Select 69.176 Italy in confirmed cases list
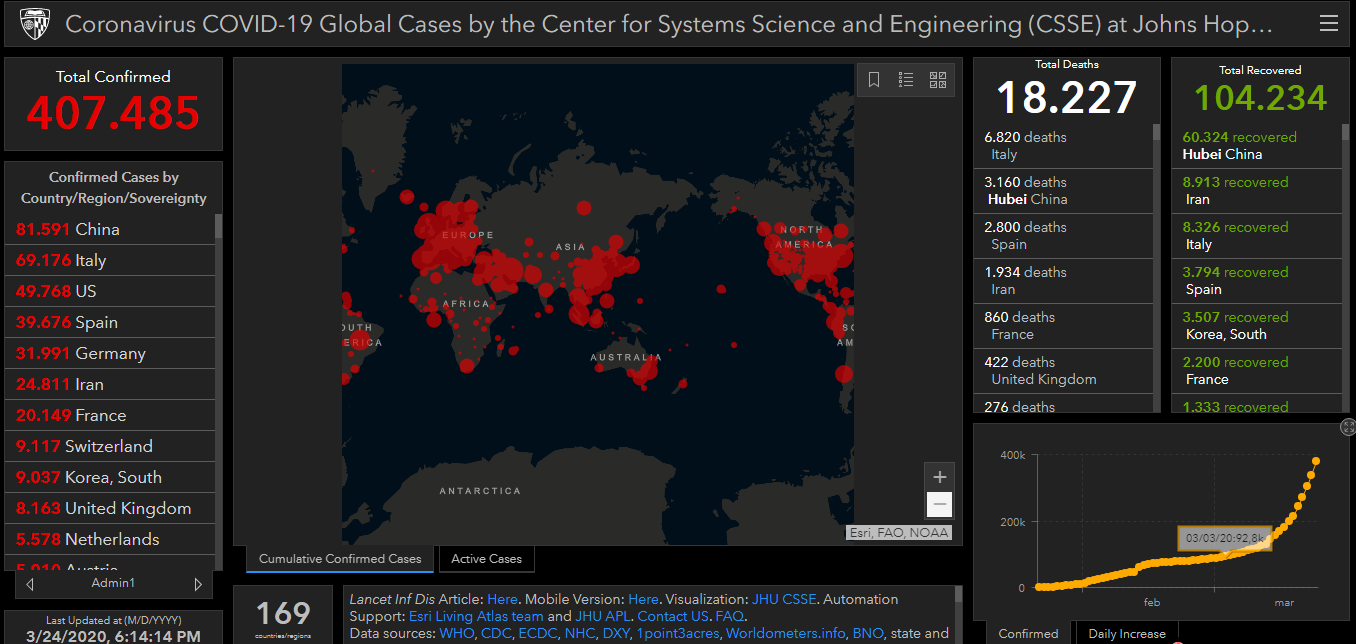This screenshot has width=1356, height=644. pos(110,260)
